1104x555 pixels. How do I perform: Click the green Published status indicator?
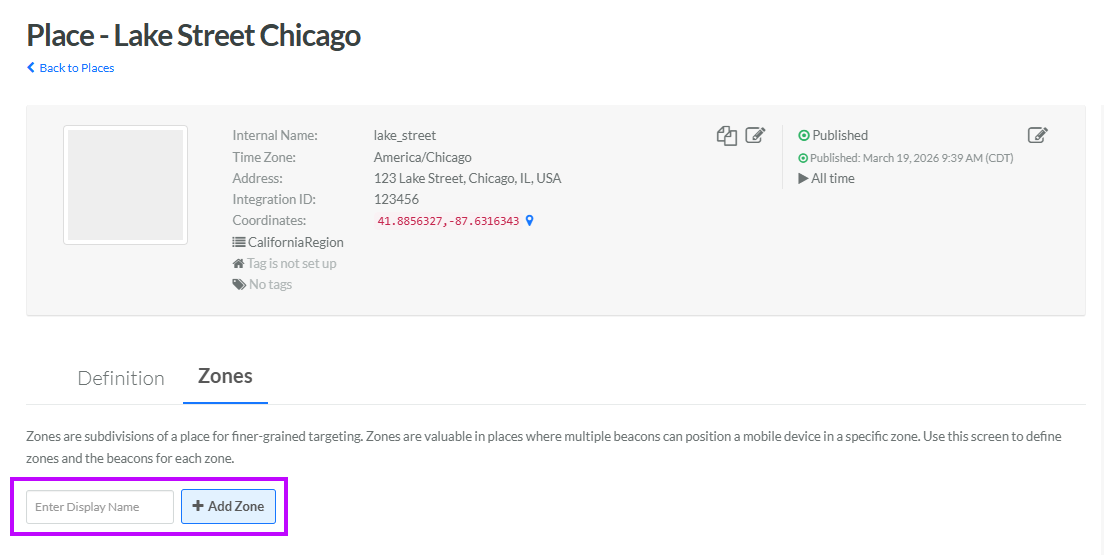804,135
